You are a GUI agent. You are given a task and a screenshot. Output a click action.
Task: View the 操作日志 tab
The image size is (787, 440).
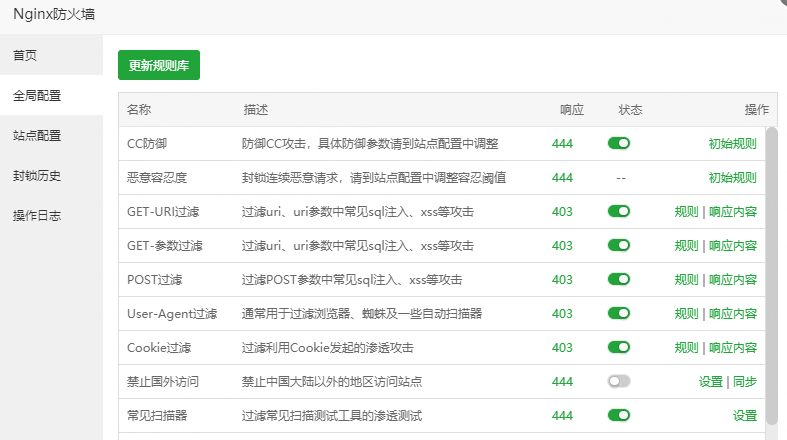coord(51,216)
